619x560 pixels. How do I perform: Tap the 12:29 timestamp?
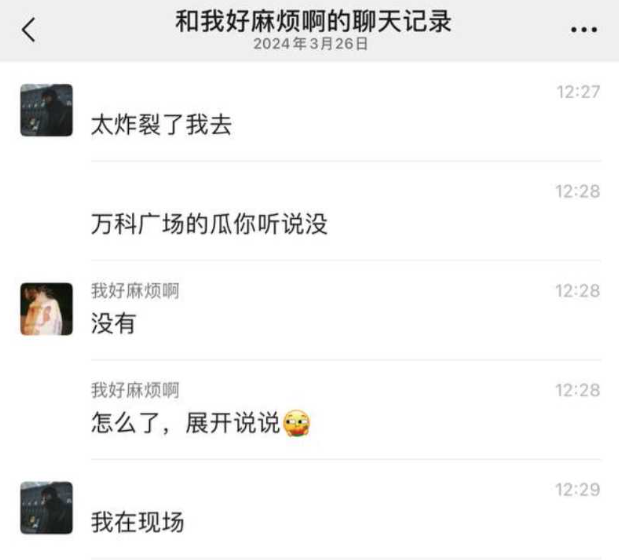(578, 490)
